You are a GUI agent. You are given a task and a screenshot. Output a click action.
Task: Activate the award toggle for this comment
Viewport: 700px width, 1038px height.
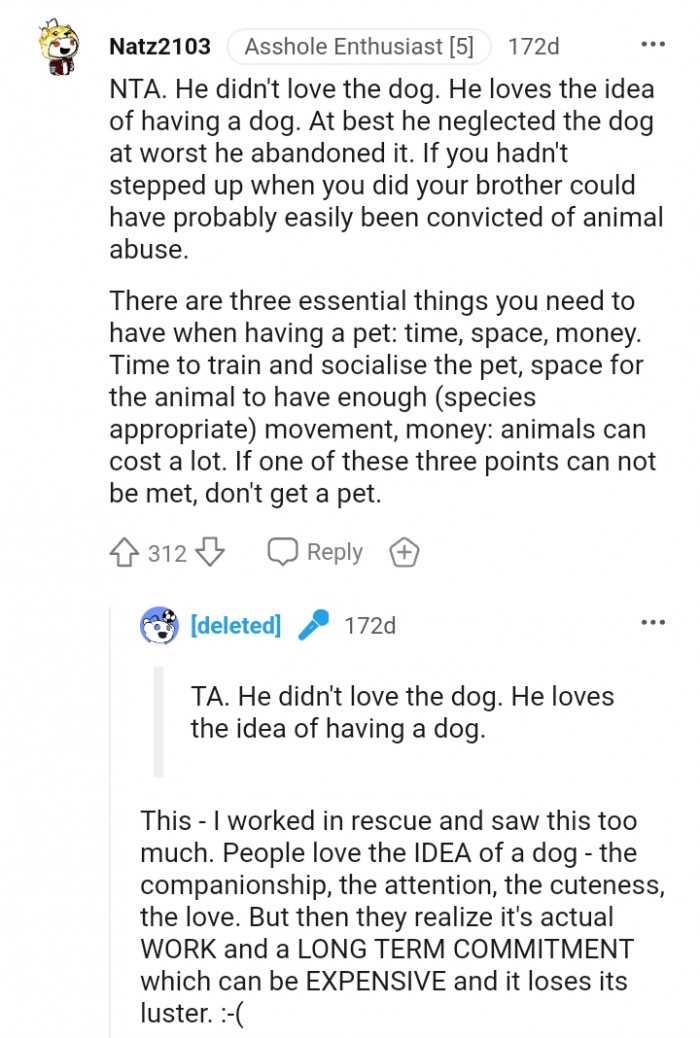403,551
